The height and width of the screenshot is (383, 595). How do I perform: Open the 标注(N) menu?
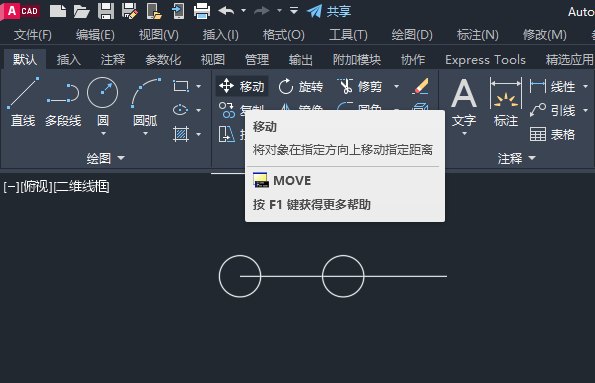pos(477,35)
